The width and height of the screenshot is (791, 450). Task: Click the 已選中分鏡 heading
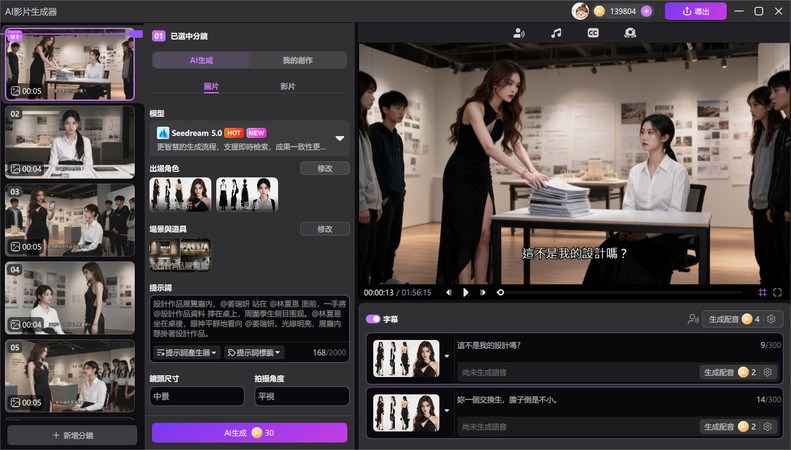[x=189, y=36]
